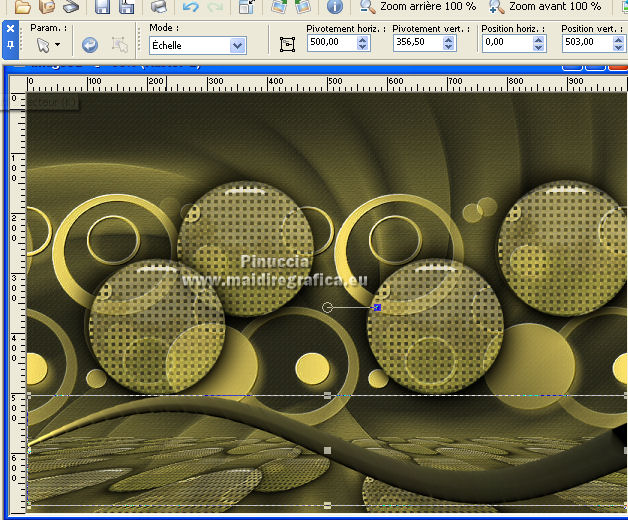
Task: Close the tool options palette
Action: tap(10, 28)
